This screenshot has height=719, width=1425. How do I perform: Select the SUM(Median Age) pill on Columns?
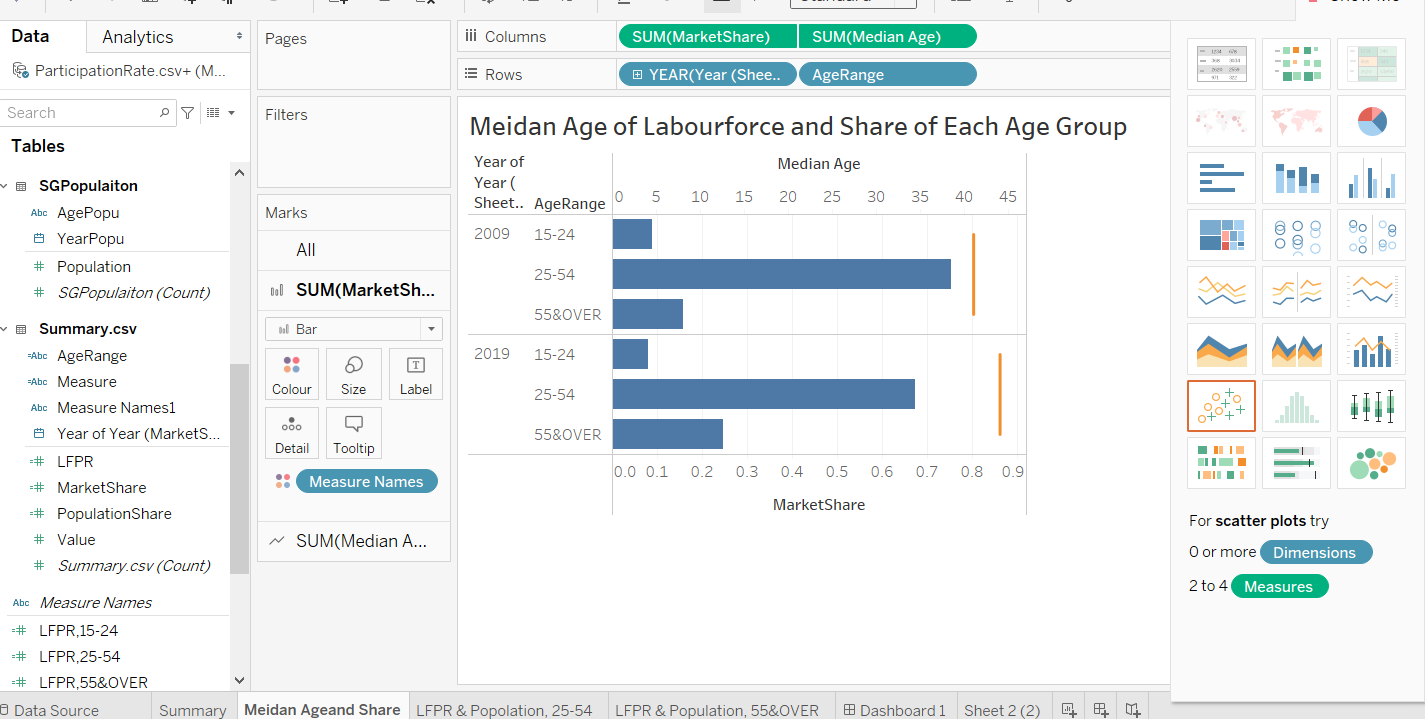point(887,37)
